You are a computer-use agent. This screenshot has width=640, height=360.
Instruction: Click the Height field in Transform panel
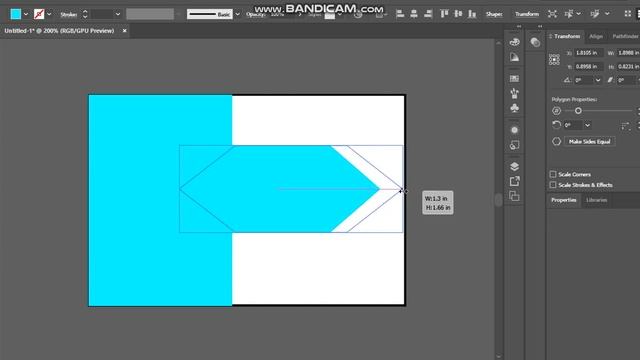click(x=629, y=67)
